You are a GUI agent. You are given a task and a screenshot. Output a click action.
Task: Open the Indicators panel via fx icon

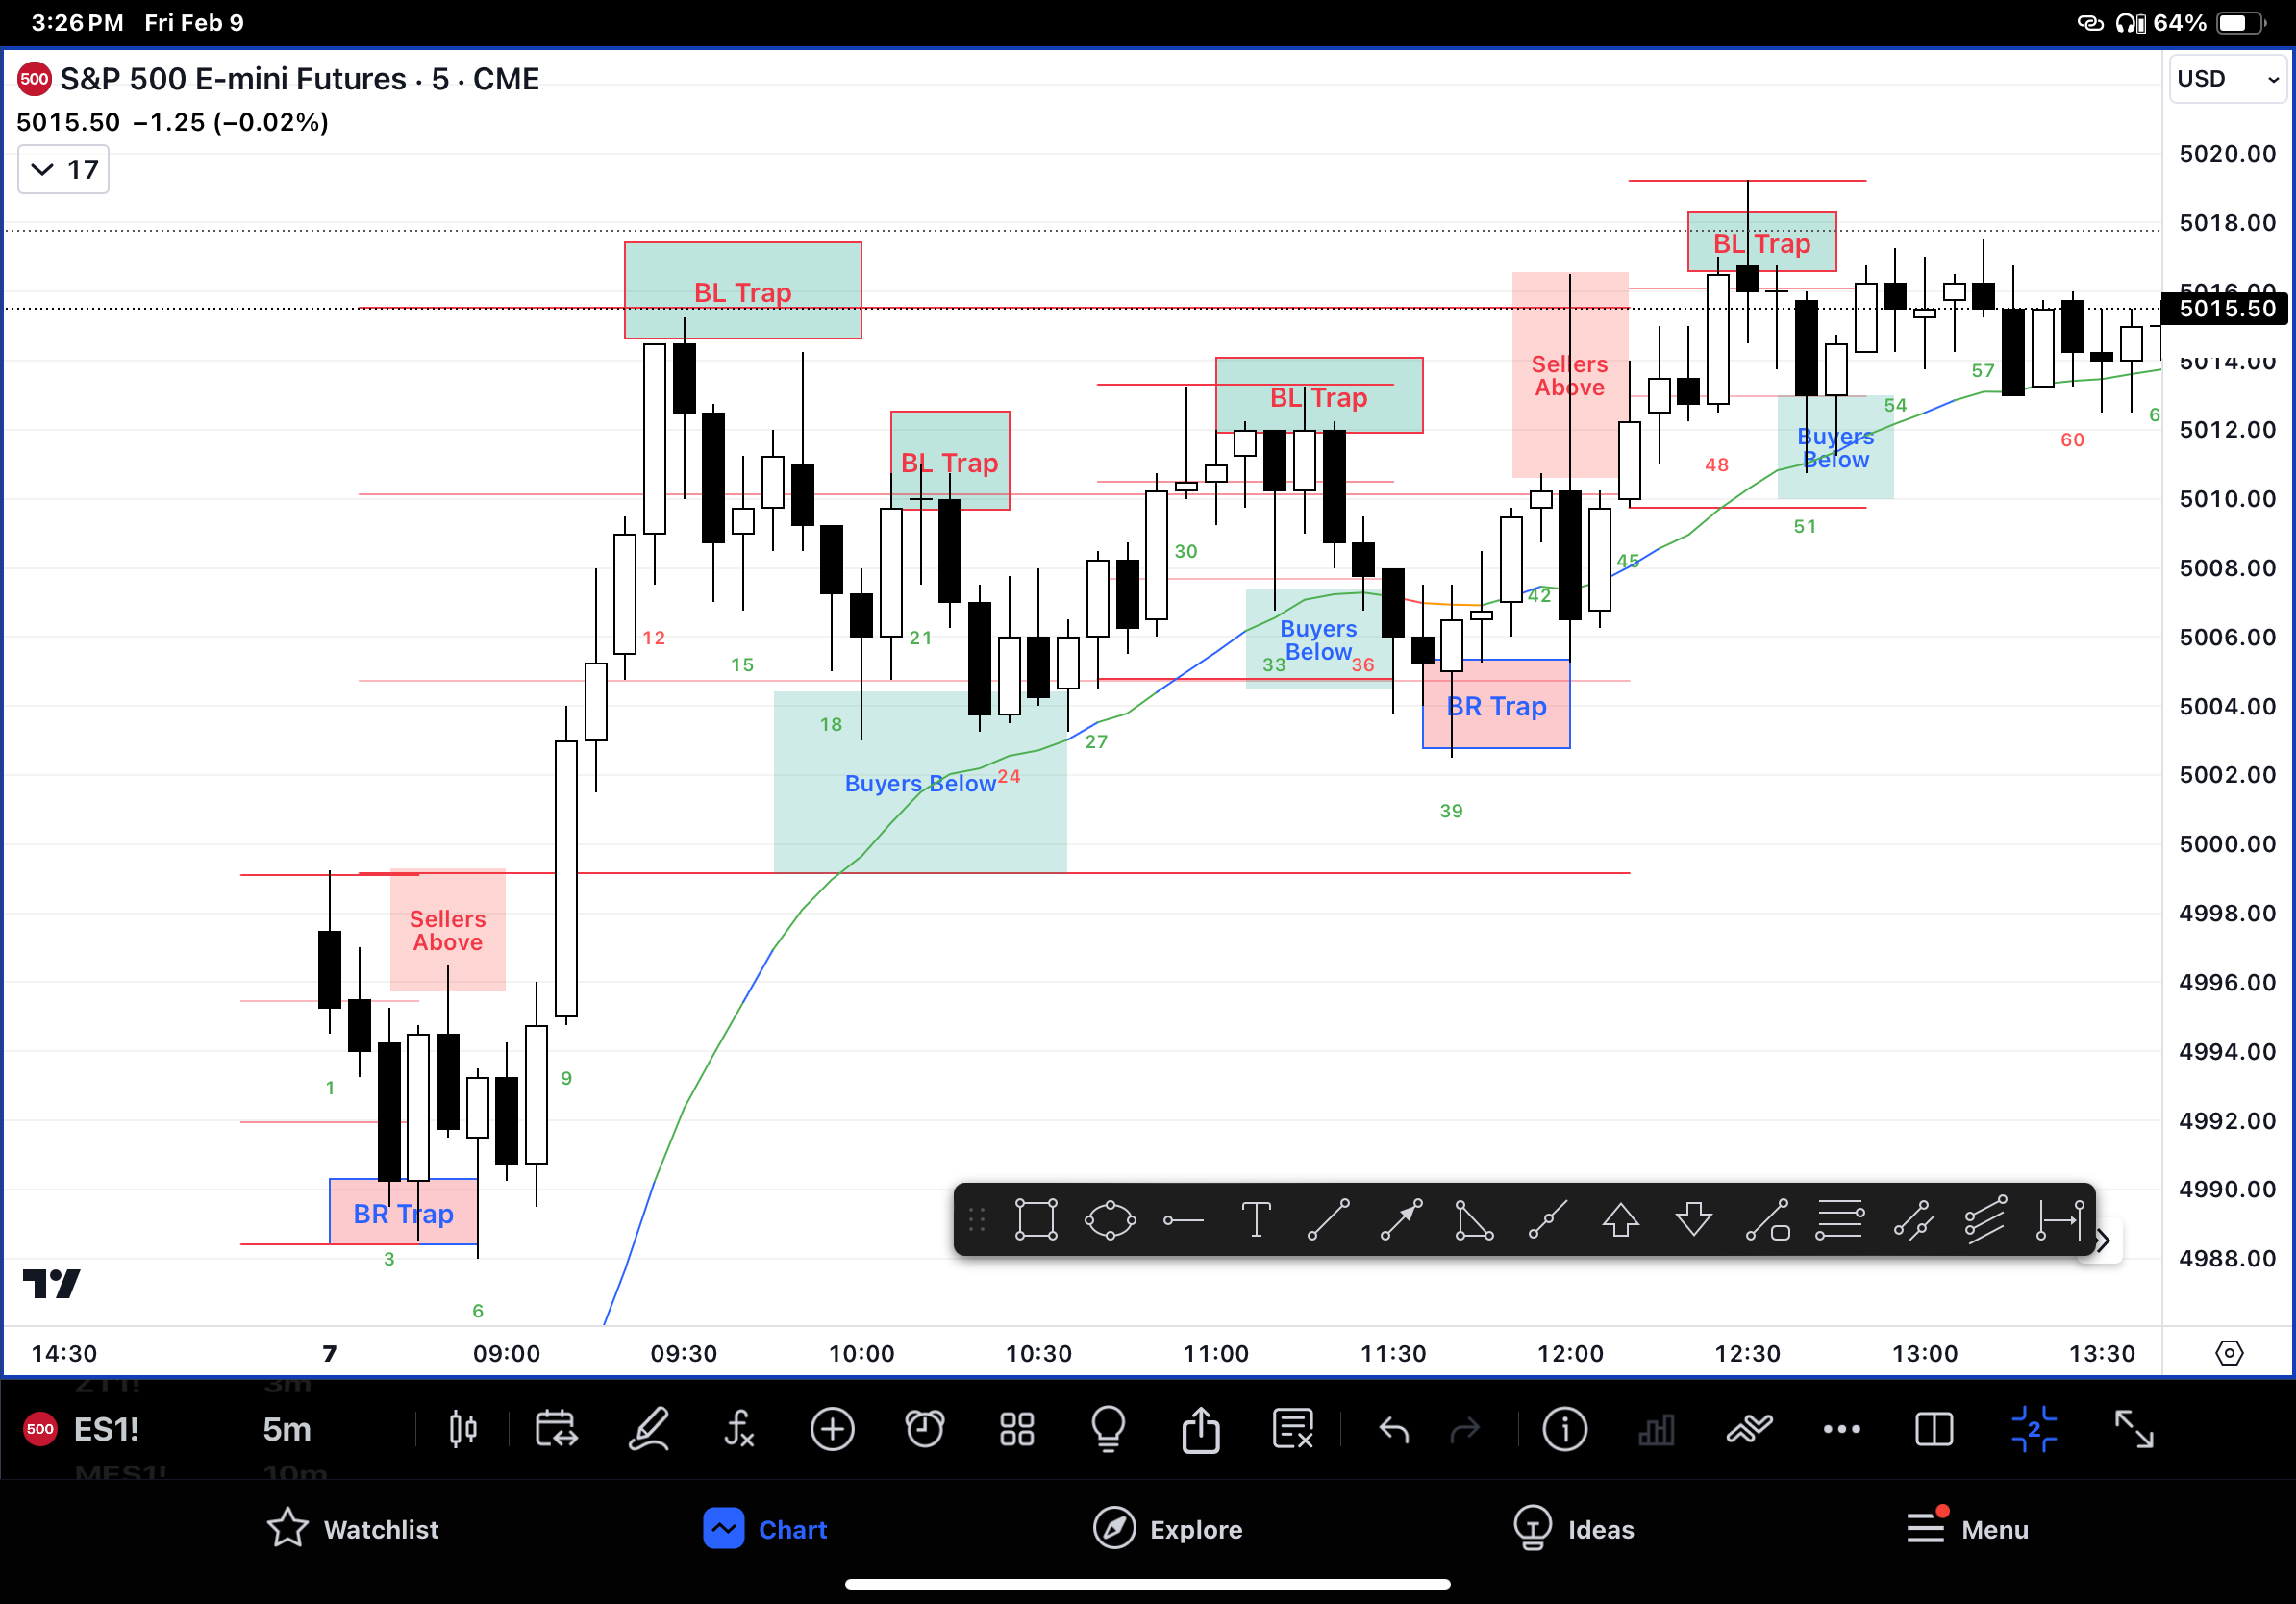[x=740, y=1430]
